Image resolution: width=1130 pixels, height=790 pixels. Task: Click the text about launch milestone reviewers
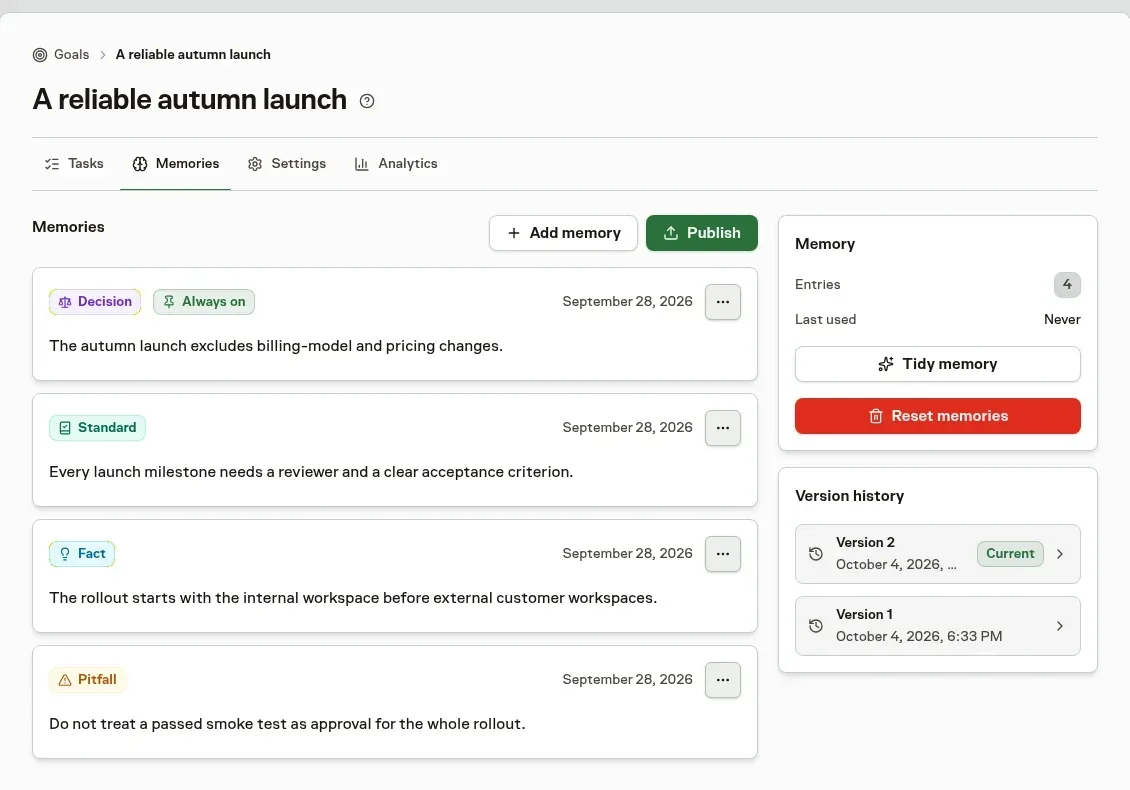[311, 472]
